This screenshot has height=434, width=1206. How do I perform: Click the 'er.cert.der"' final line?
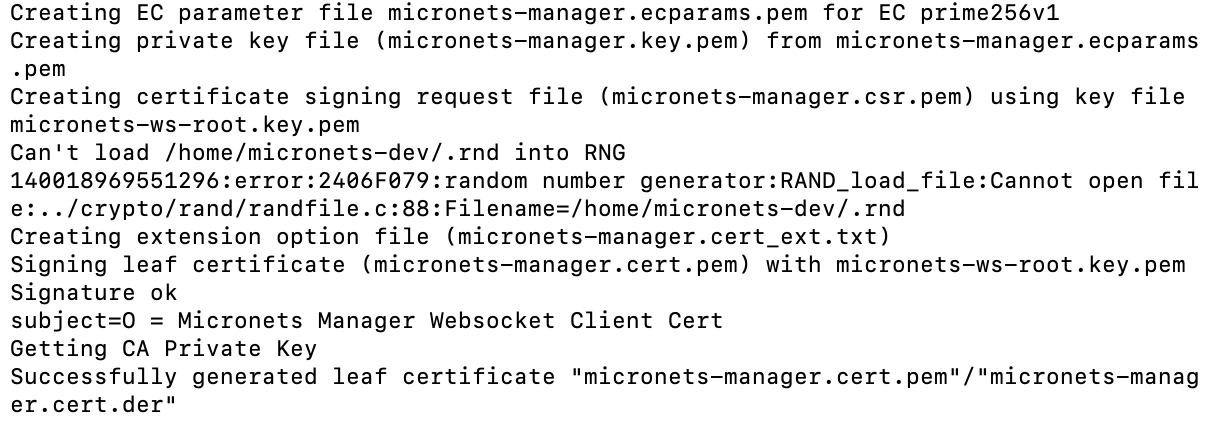coord(93,406)
